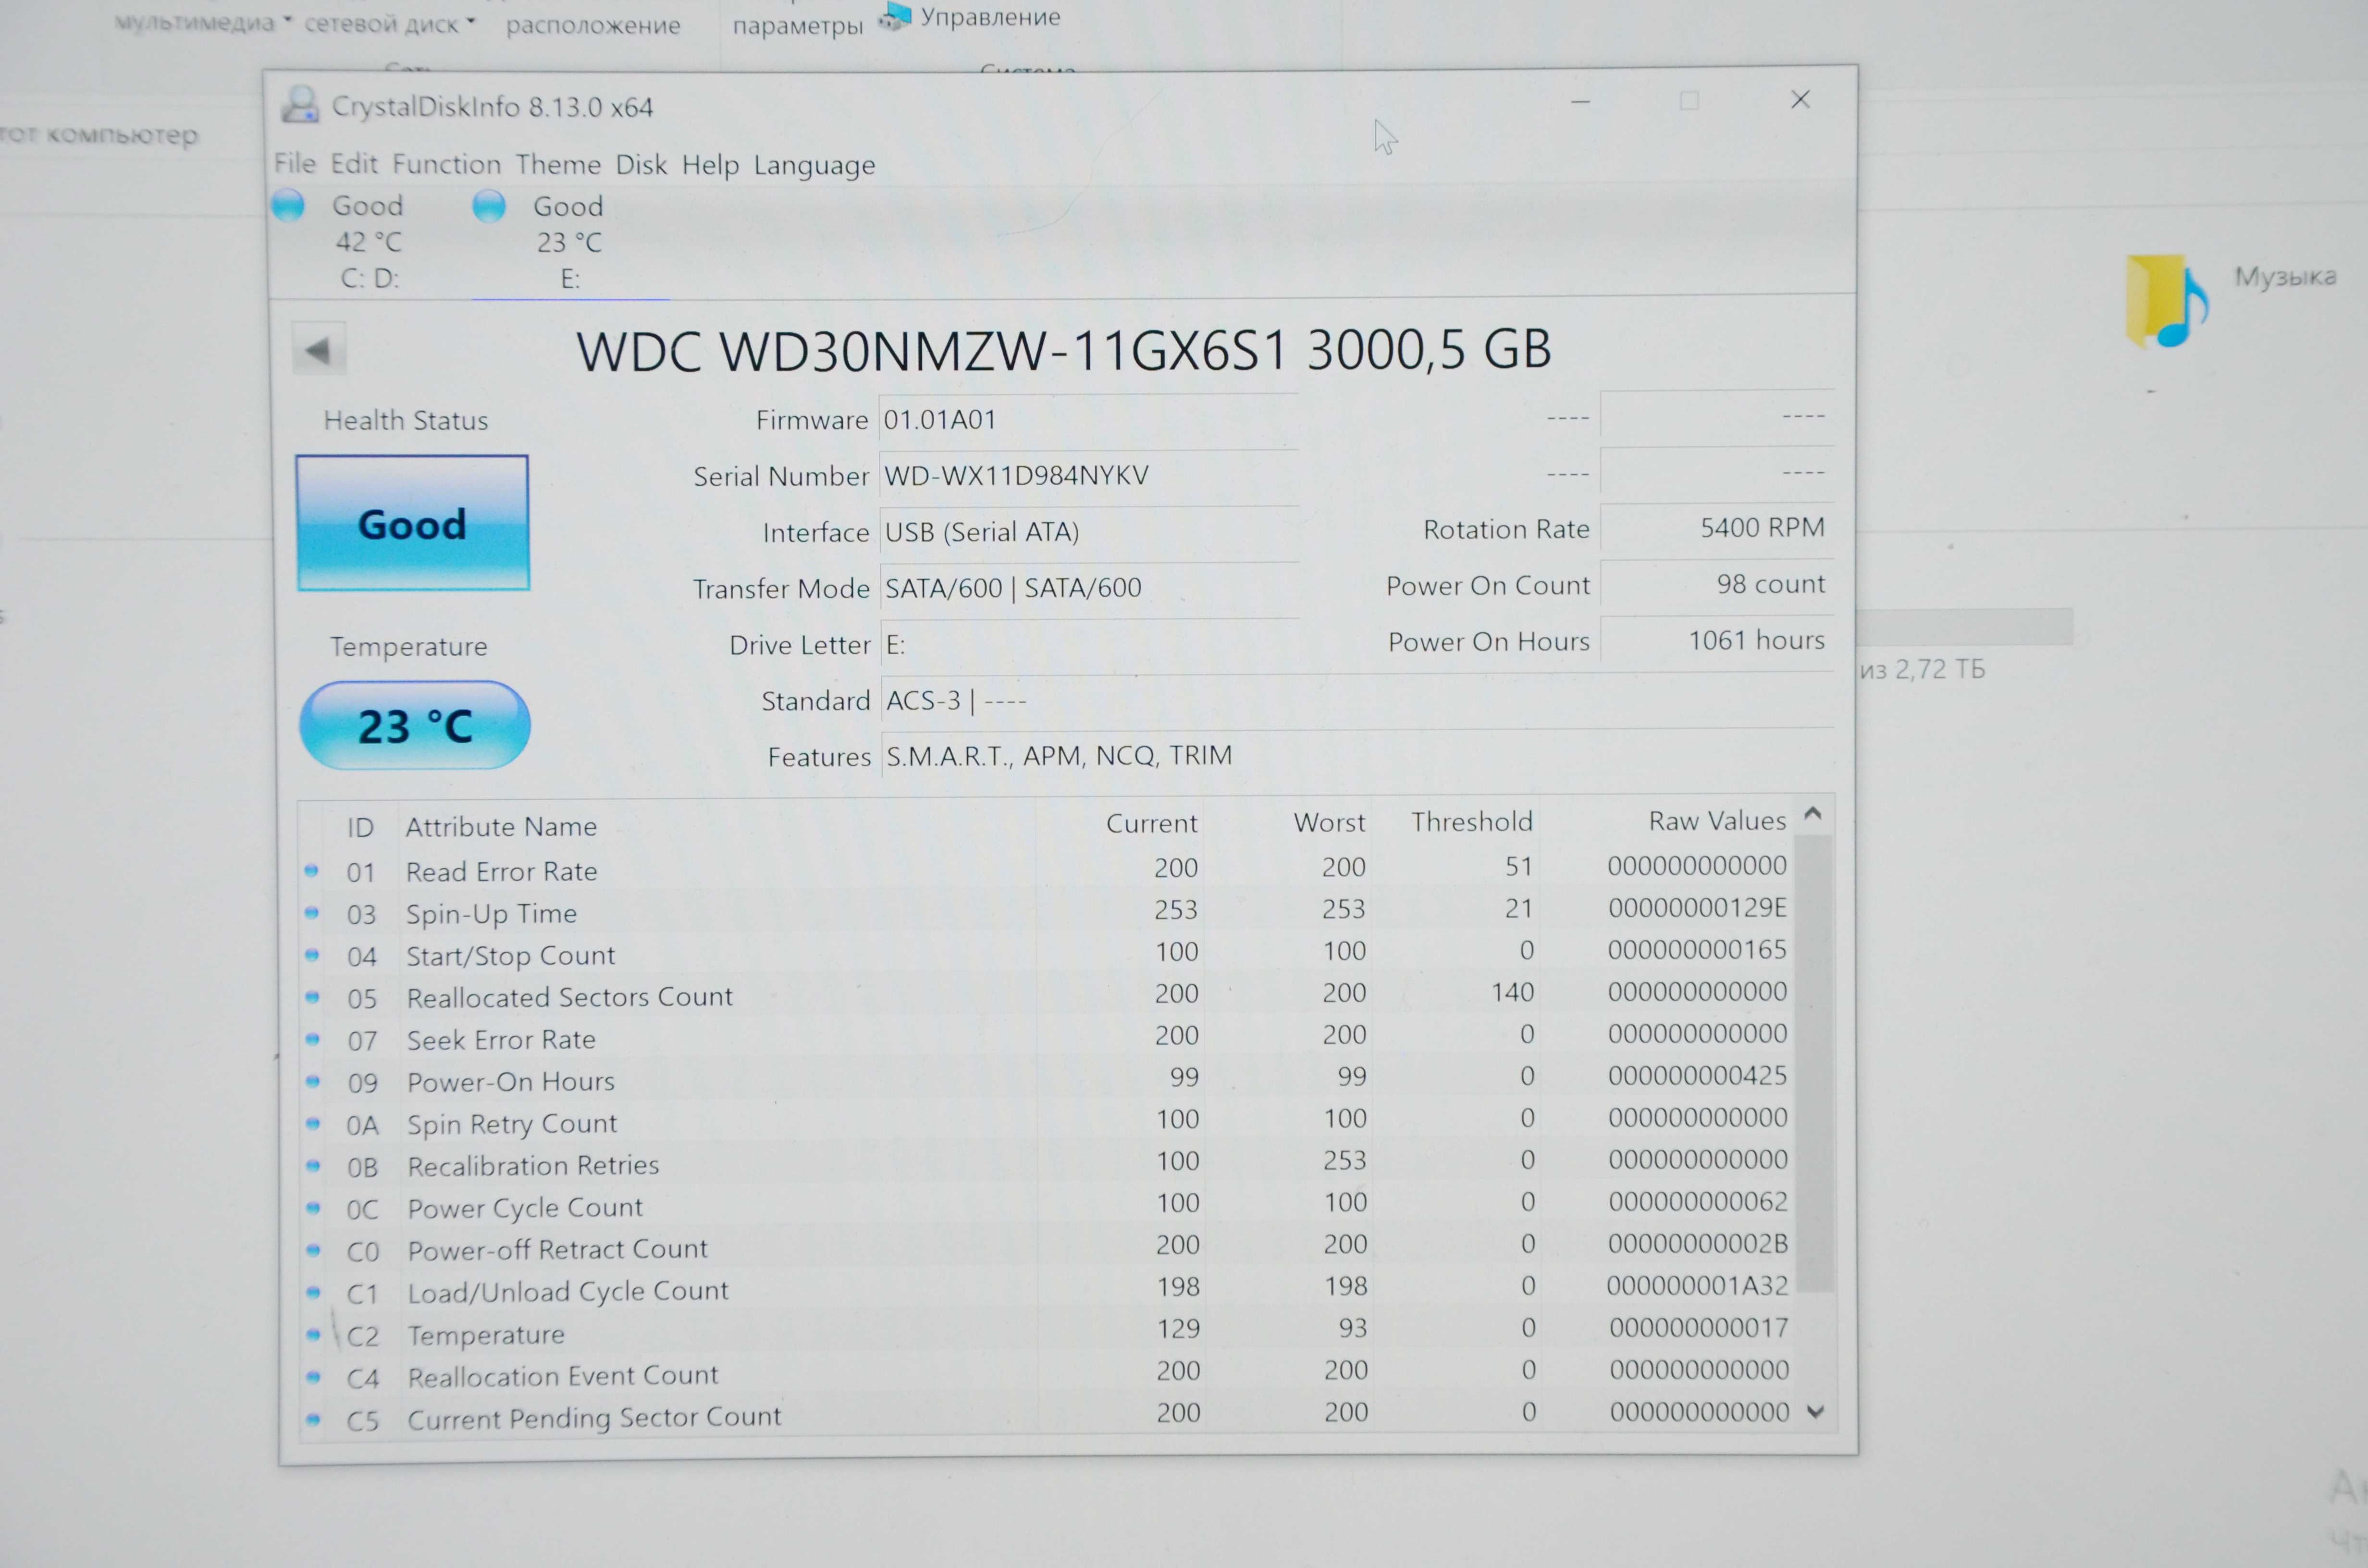Select the Read Error Rate row
The width and height of the screenshot is (2368, 1568).
coord(1047,869)
